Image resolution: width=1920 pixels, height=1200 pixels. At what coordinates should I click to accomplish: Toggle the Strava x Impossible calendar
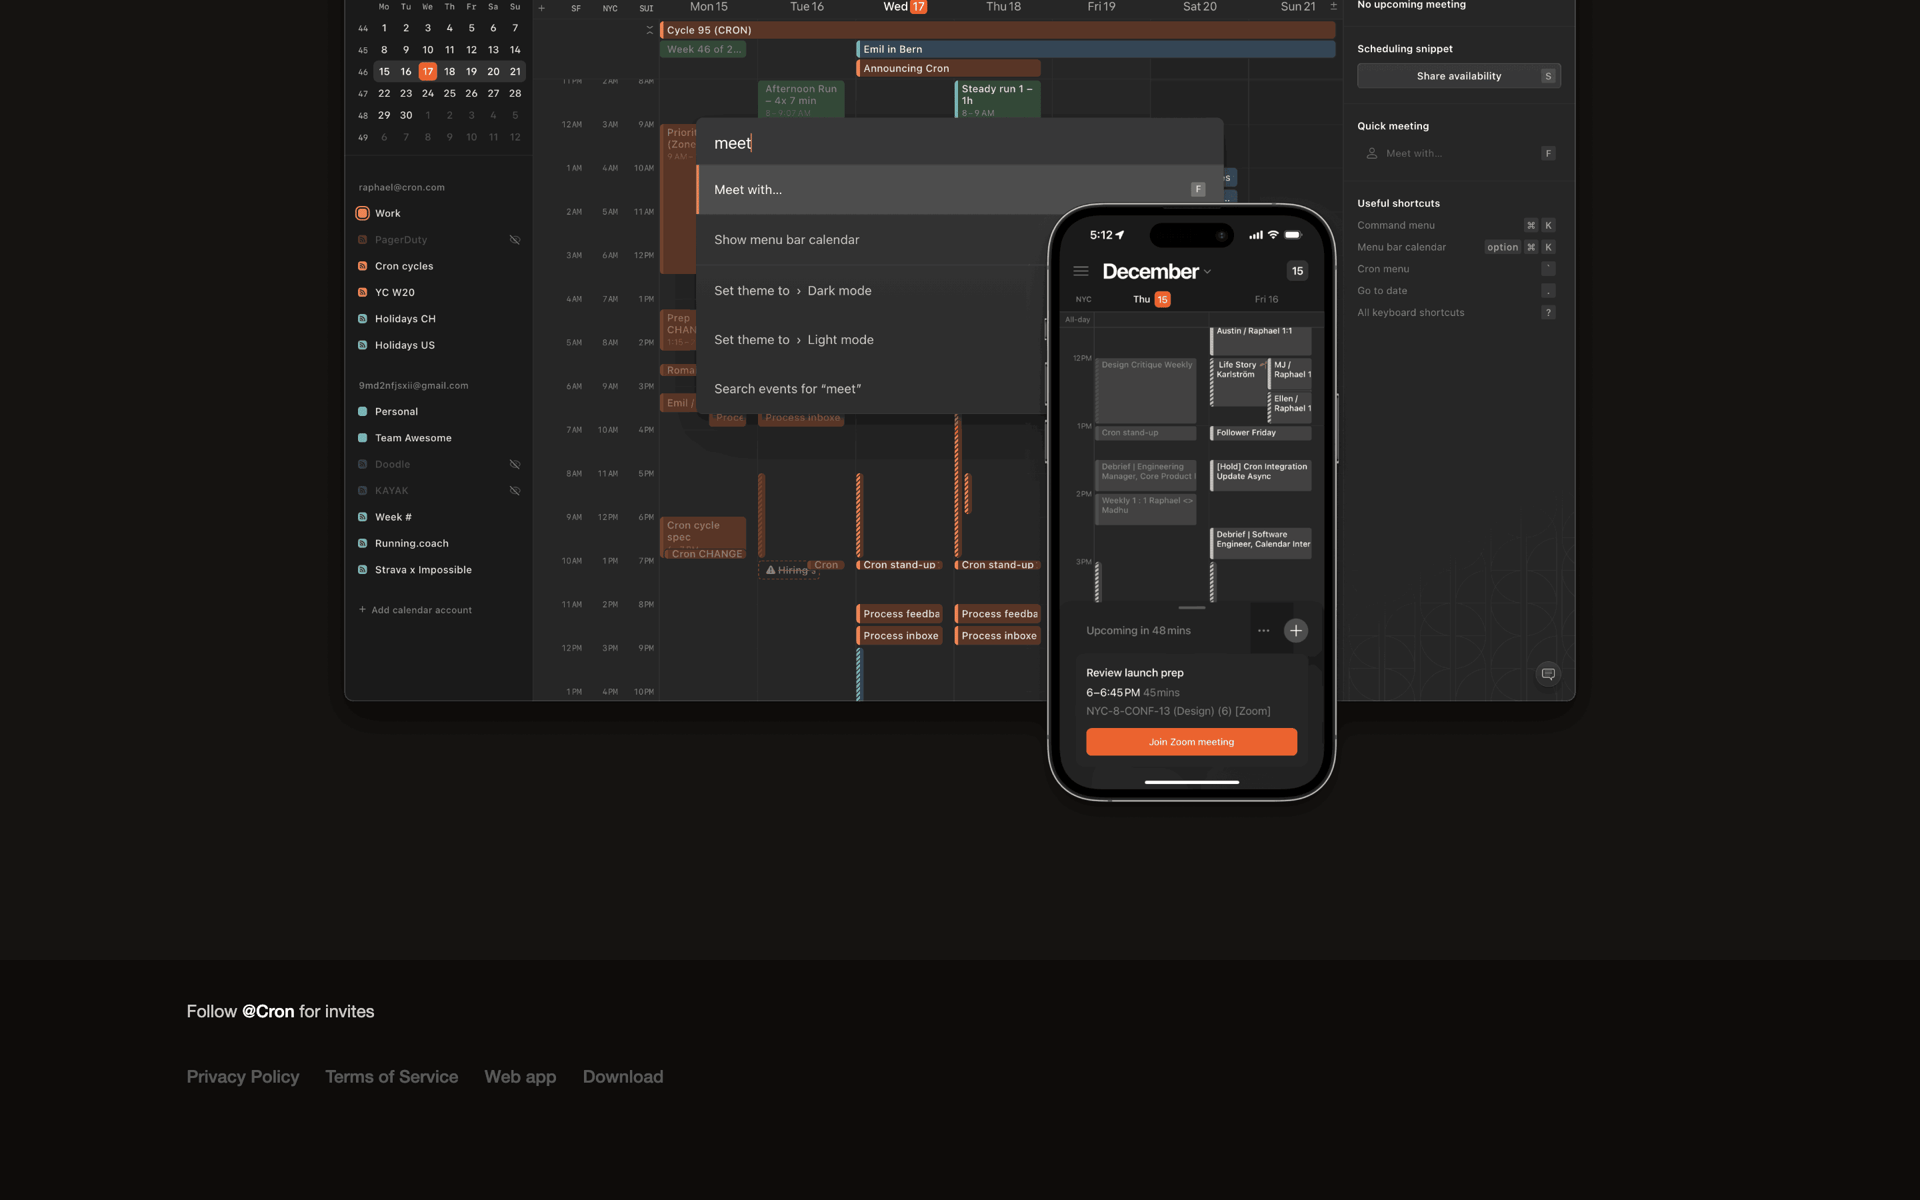[x=362, y=569]
